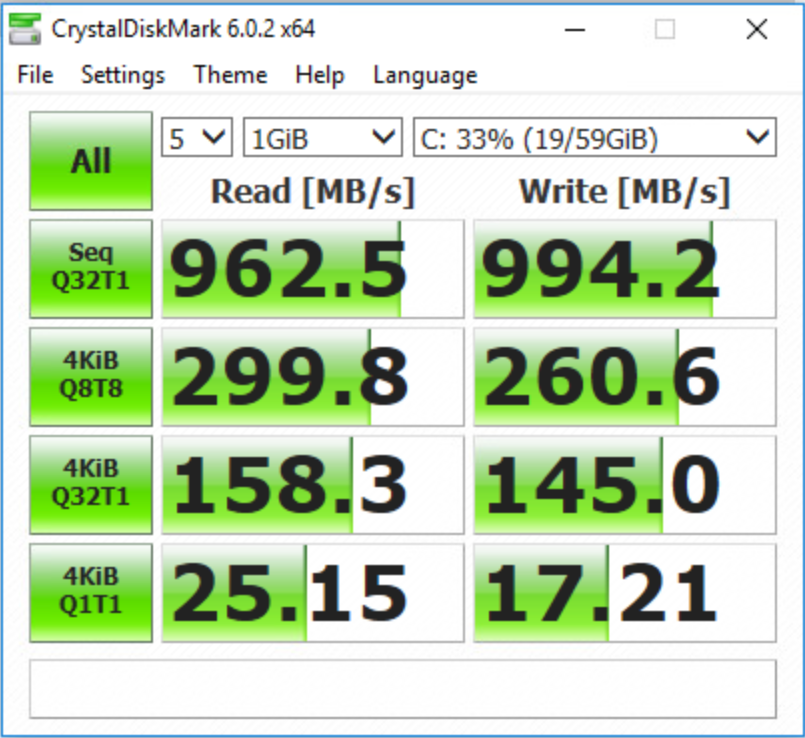The height and width of the screenshot is (738, 805).
Task: Click the Read [MB/s] column header
Action: tap(313, 192)
